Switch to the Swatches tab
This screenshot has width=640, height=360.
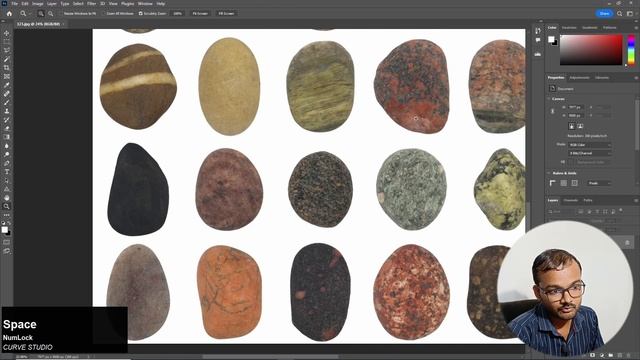[569, 28]
